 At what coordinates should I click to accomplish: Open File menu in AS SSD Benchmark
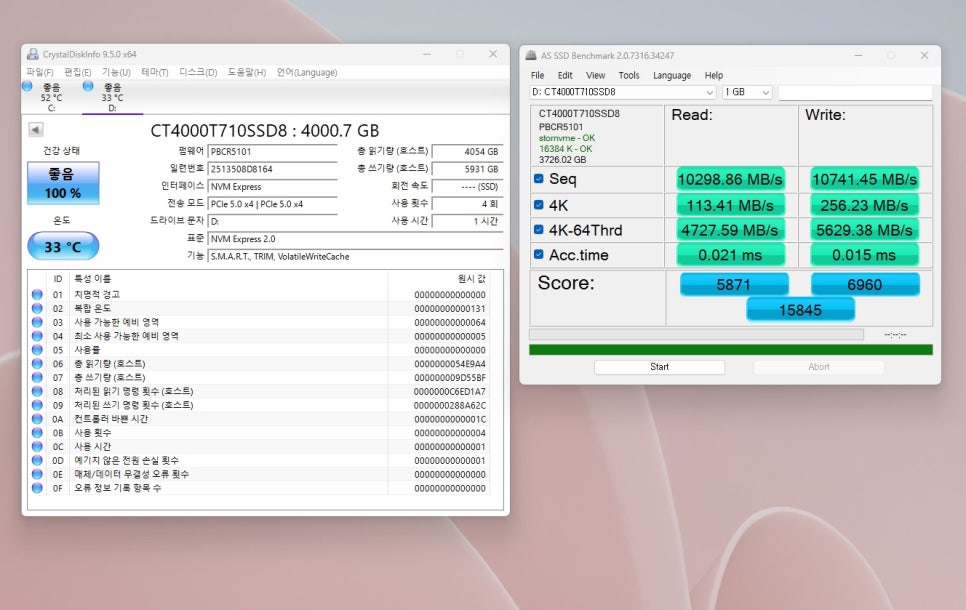pyautogui.click(x=538, y=75)
